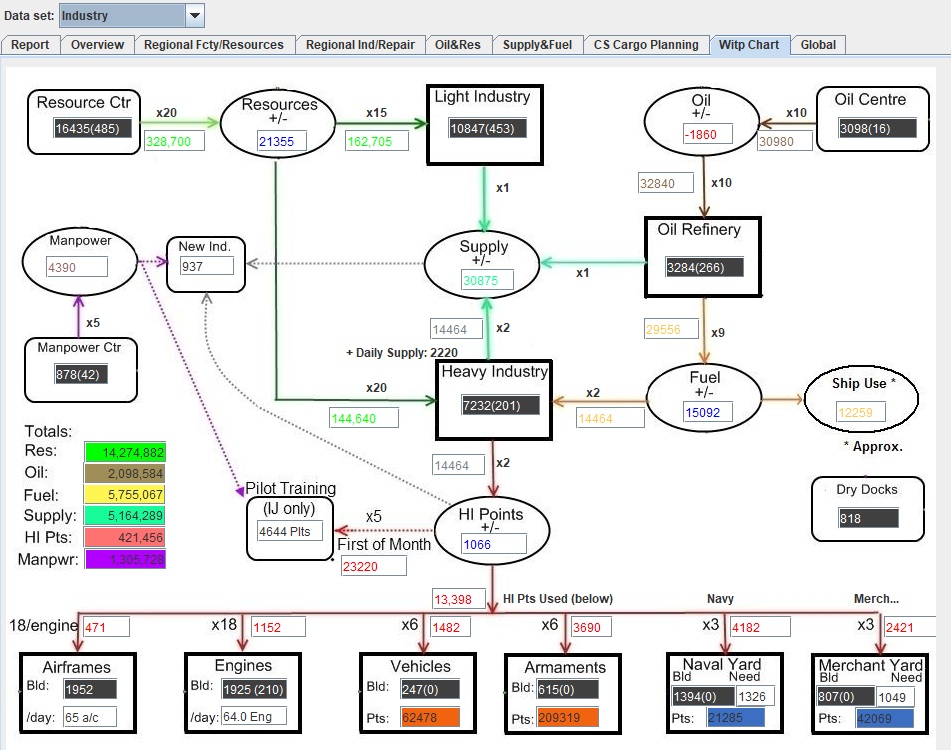
Task: Click the Supply total 5,164,289 swatch
Action: pos(125,515)
